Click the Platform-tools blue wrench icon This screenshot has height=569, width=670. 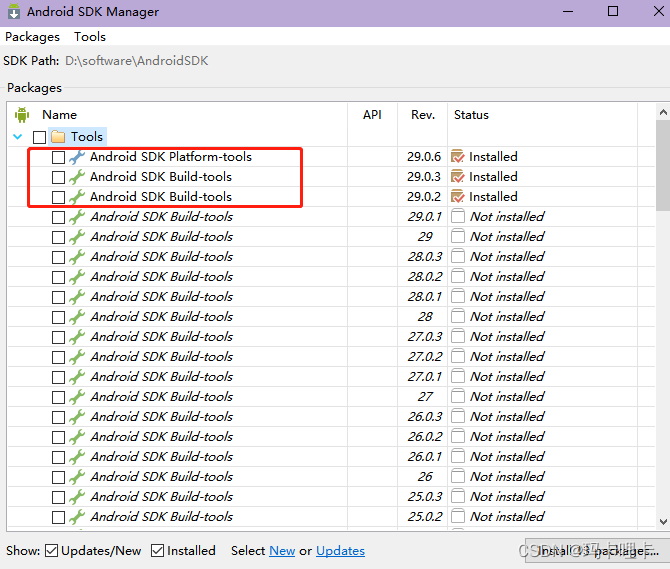pos(77,157)
